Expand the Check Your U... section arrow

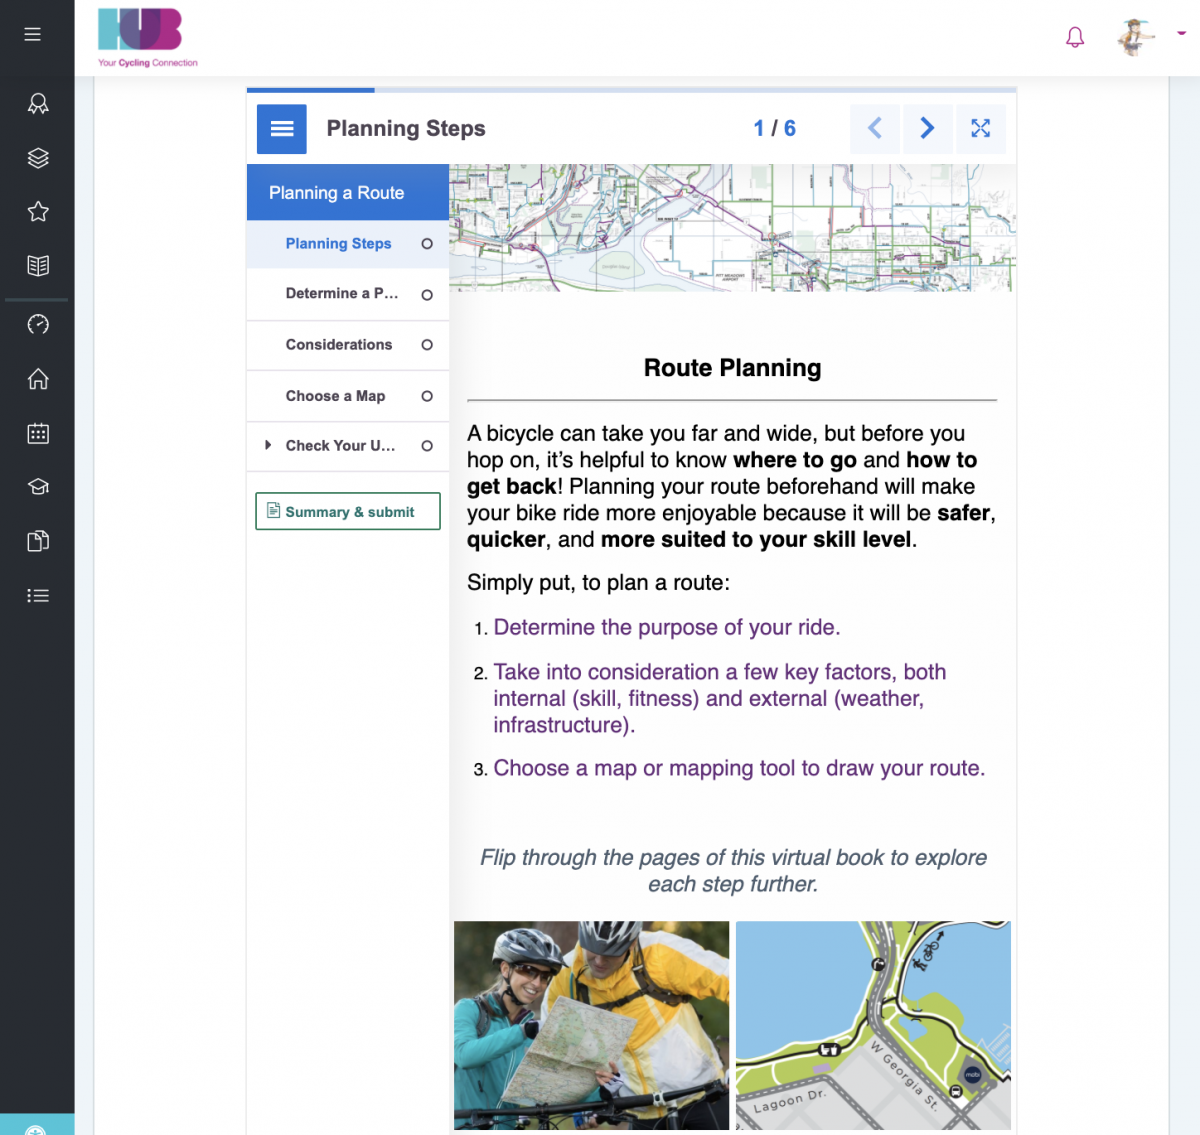(x=268, y=446)
